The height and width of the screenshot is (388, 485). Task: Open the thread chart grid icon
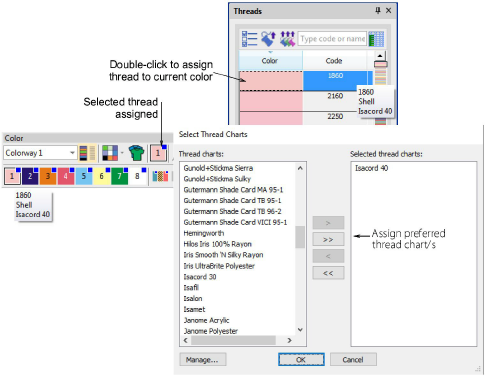[376, 39]
